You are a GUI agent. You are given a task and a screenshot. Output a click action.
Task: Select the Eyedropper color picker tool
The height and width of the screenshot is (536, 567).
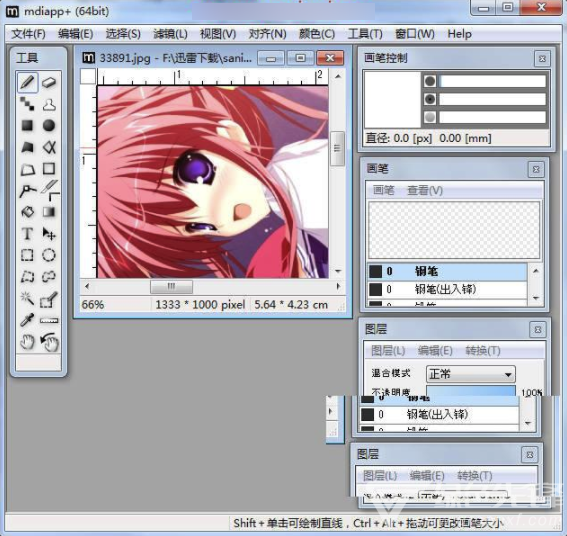(x=27, y=320)
